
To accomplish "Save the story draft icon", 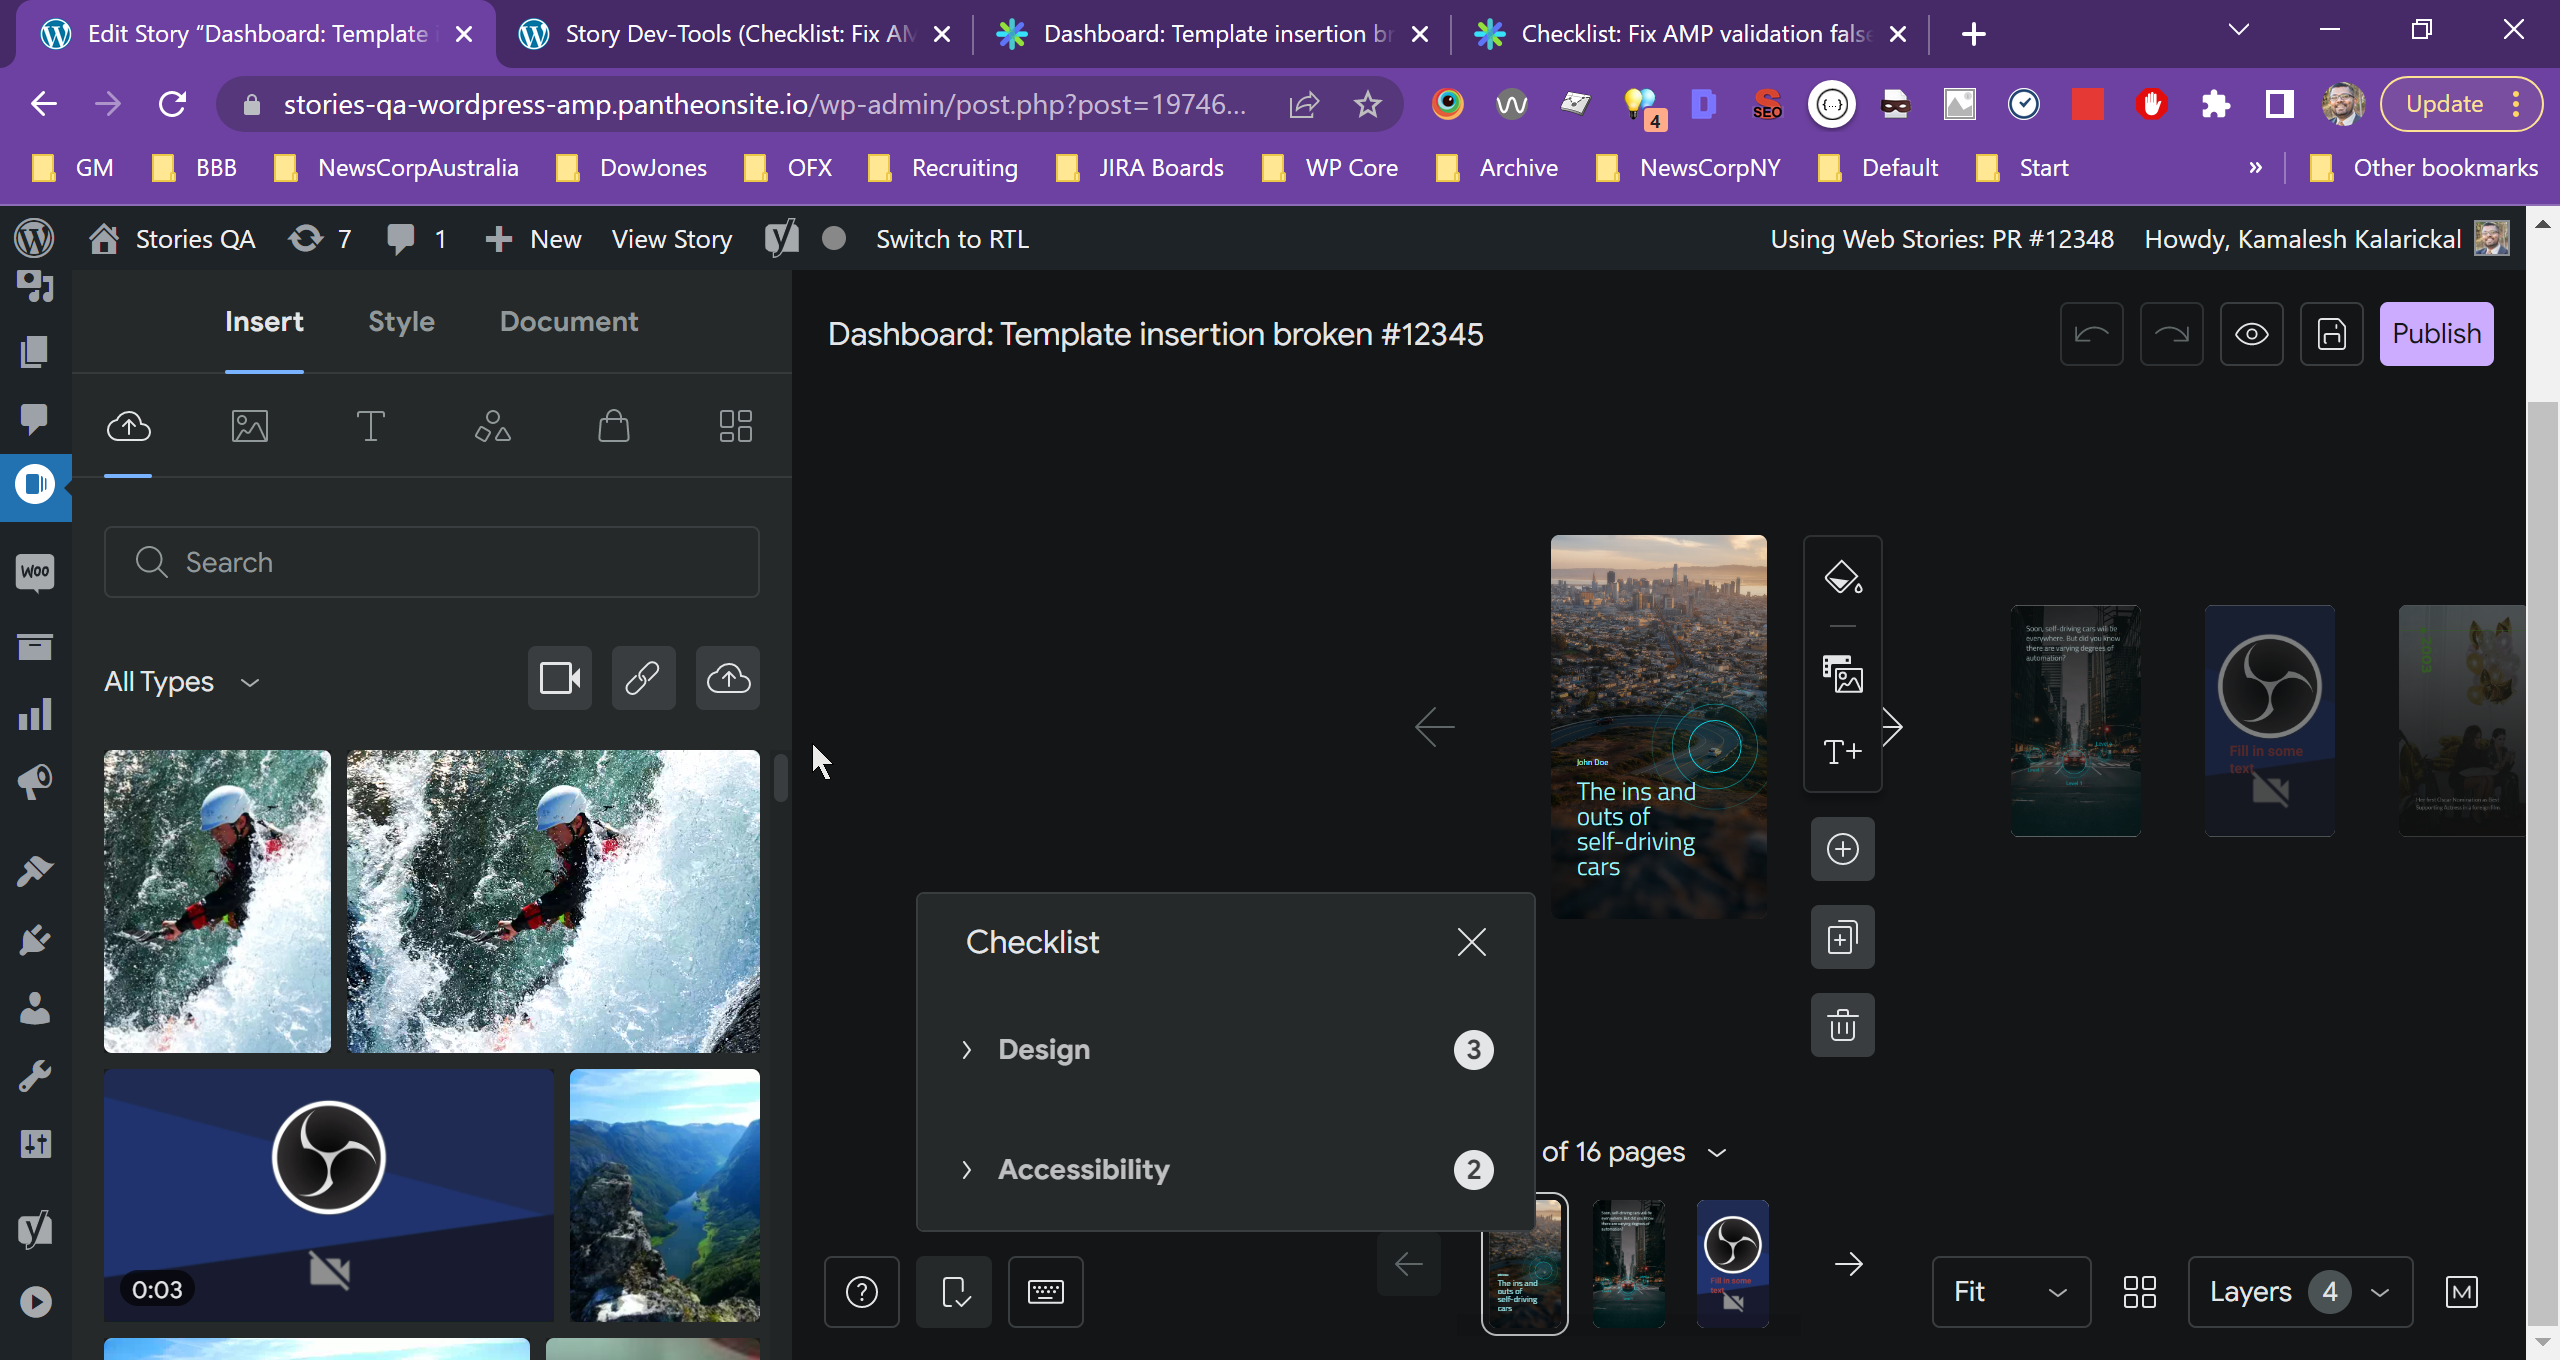I will [x=2332, y=334].
